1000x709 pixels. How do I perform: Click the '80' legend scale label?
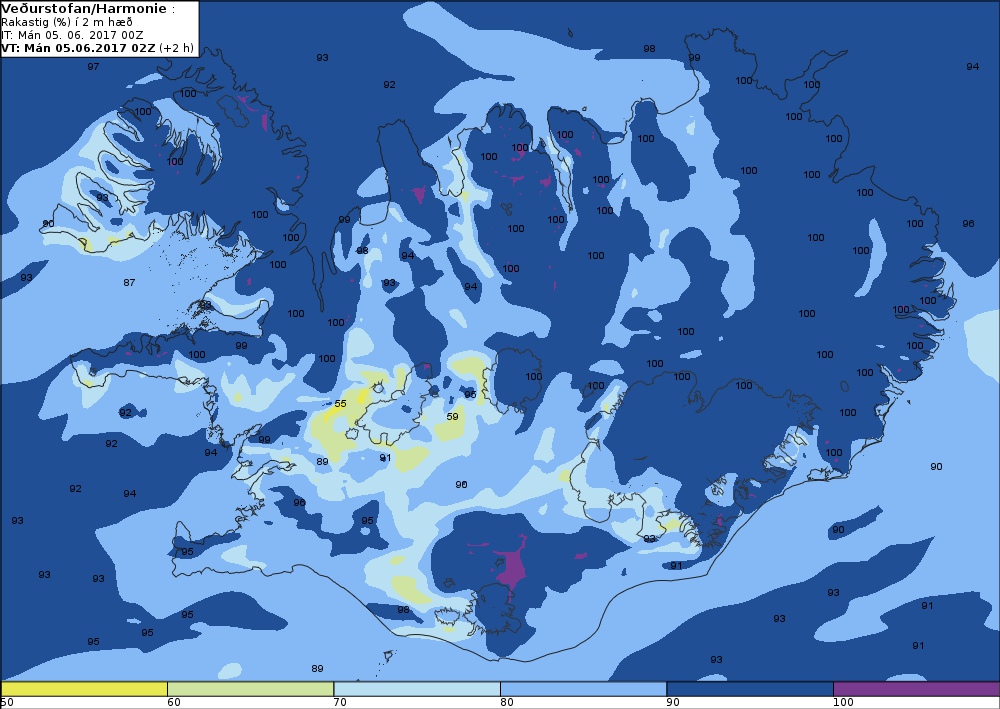[507, 703]
